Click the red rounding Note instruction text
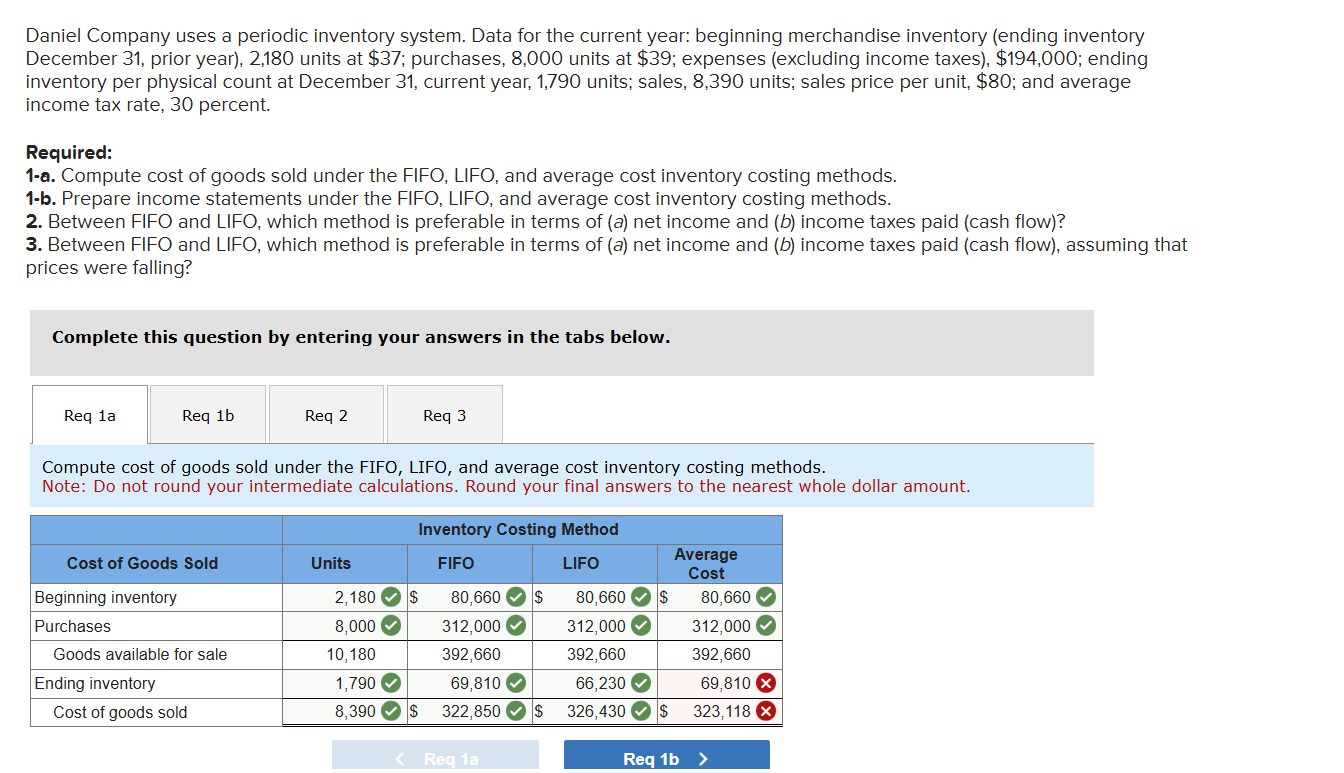The height and width of the screenshot is (773, 1344). (x=506, y=487)
